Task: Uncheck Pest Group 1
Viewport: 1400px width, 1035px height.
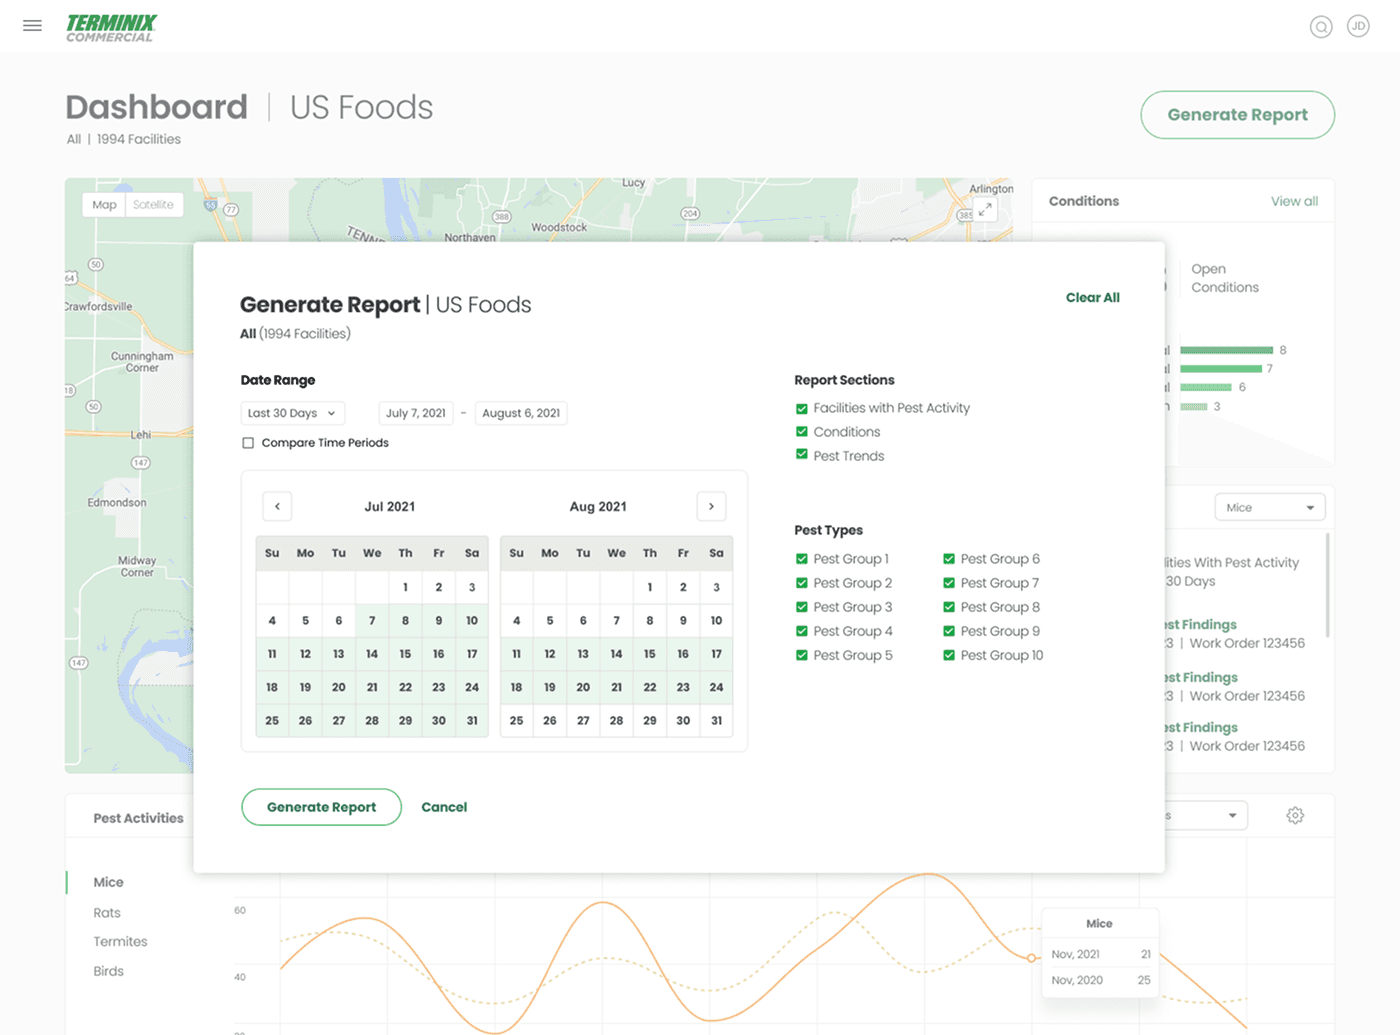Action: [x=802, y=559]
